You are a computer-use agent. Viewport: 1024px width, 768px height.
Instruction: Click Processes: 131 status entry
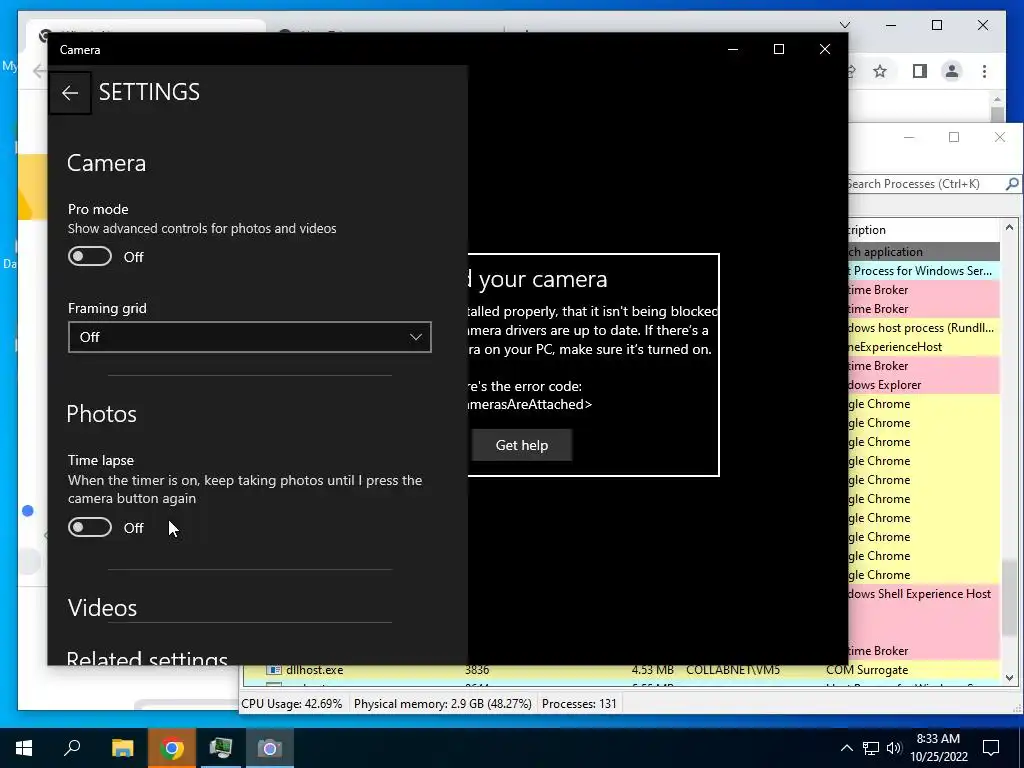click(579, 704)
